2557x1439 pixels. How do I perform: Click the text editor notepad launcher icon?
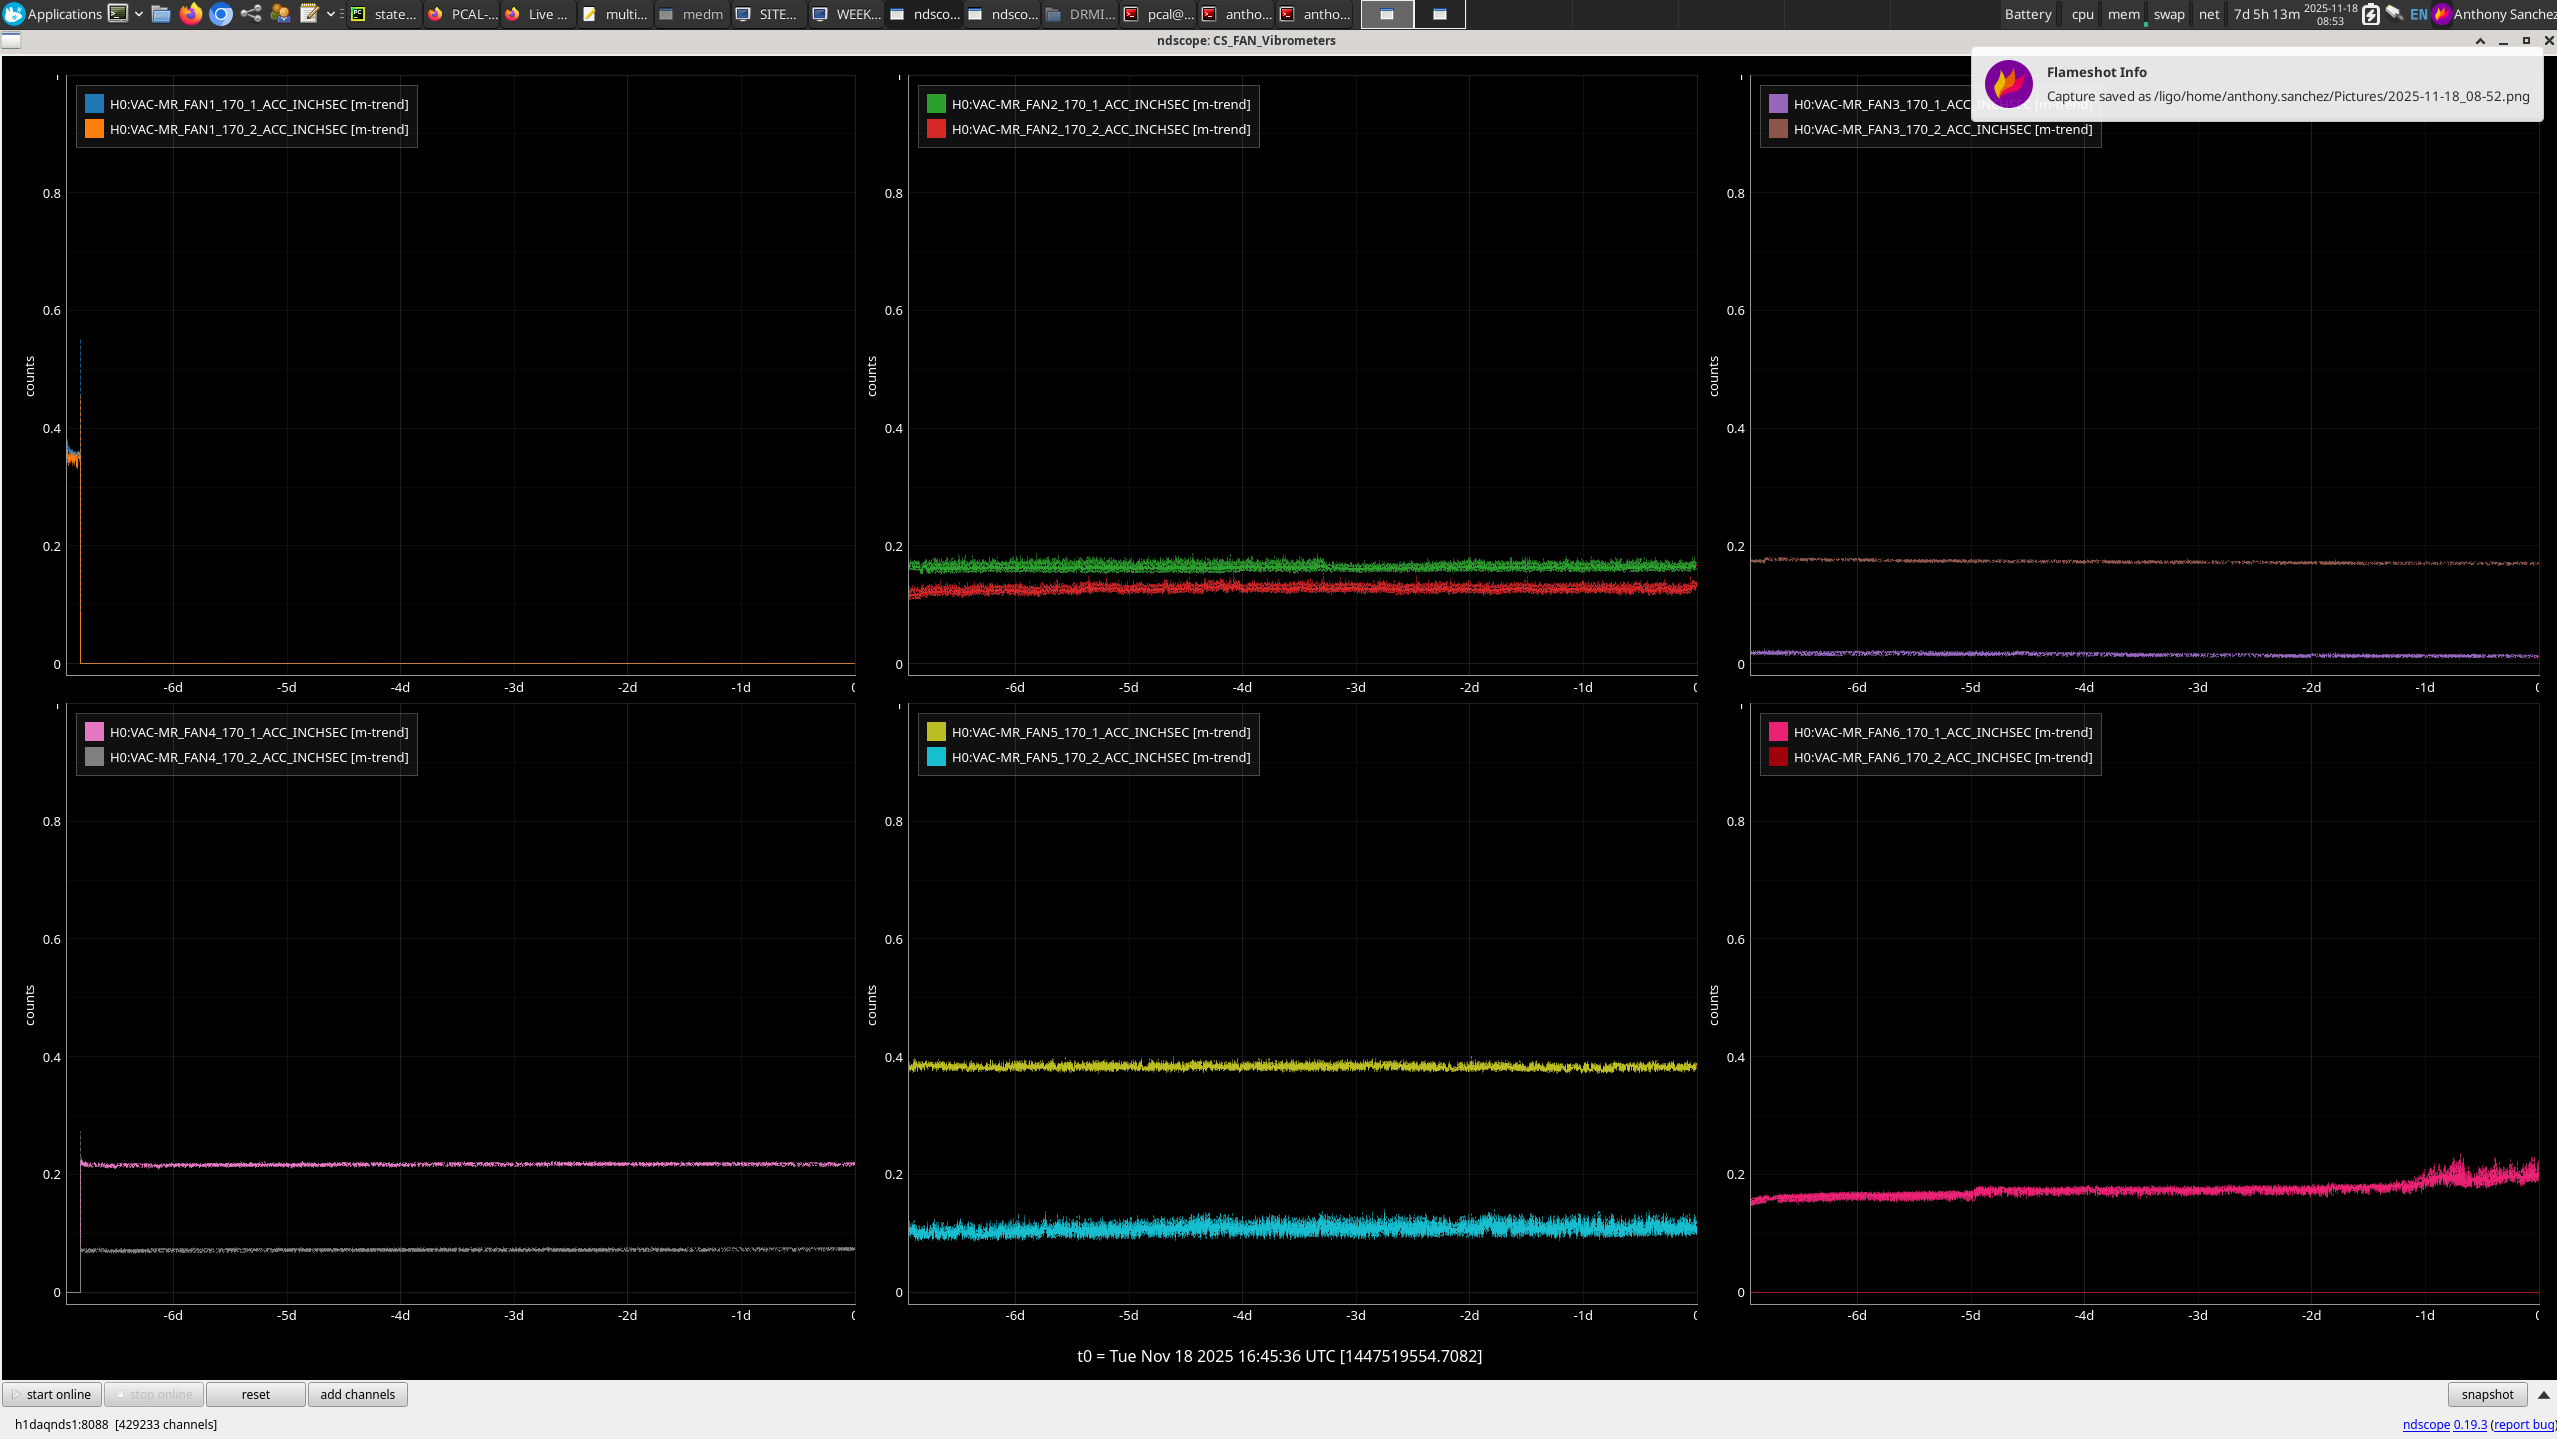(309, 14)
